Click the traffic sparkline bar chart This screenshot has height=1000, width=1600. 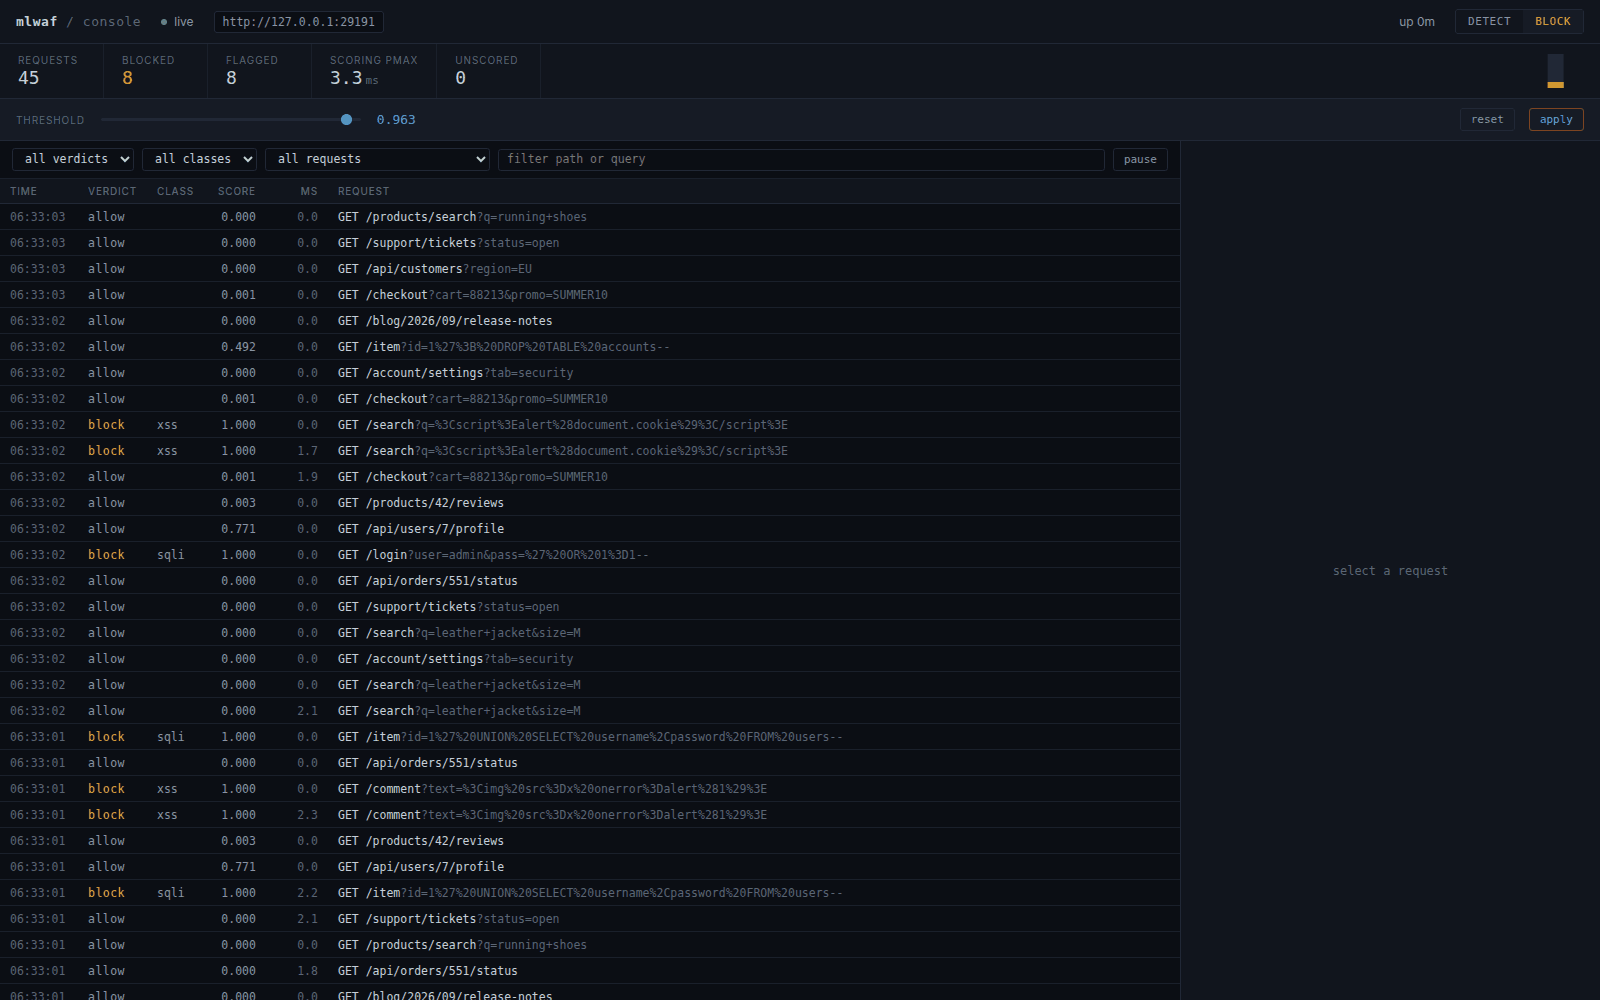point(1555,71)
